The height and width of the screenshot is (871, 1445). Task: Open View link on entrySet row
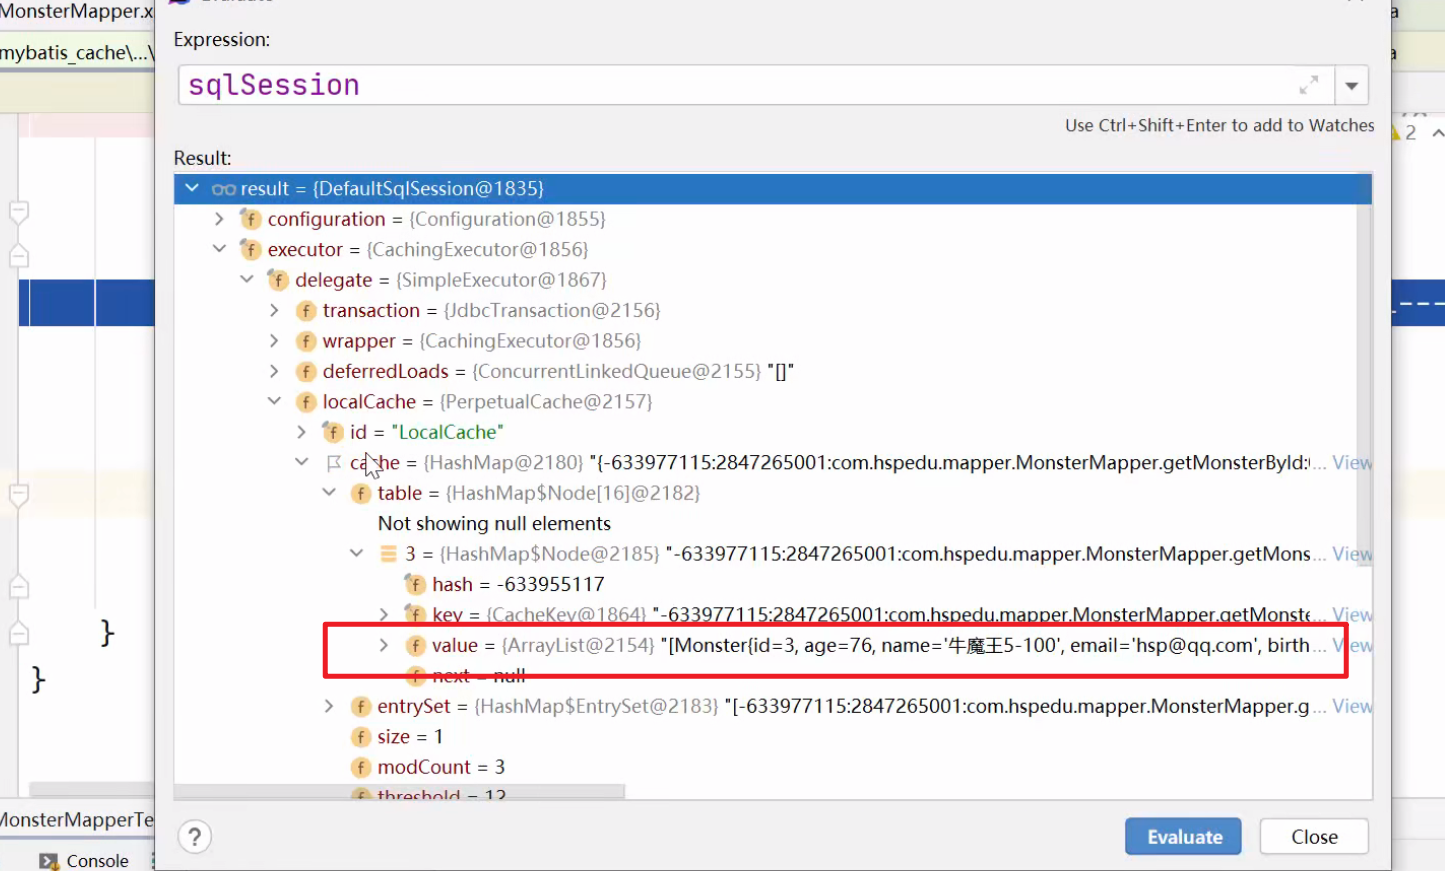(1351, 706)
